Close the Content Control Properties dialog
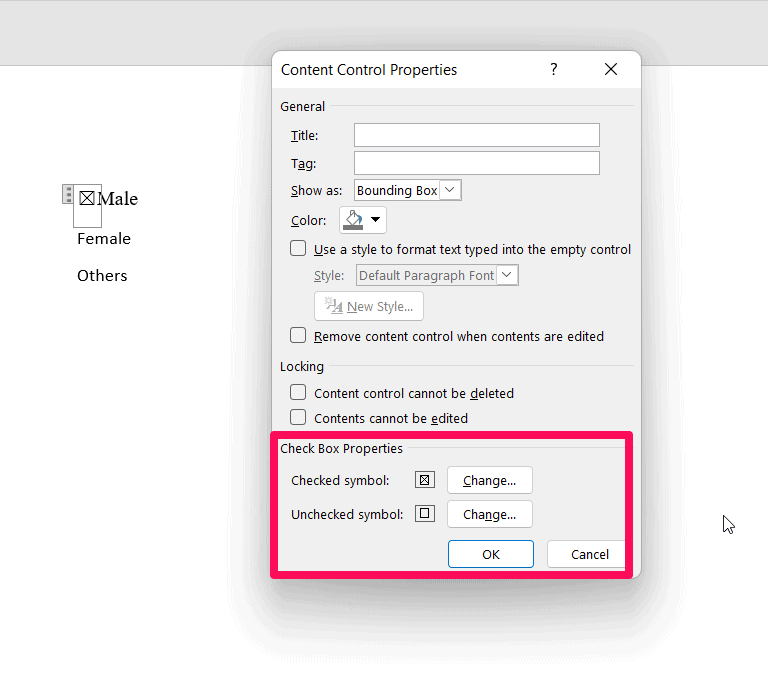 click(x=611, y=70)
